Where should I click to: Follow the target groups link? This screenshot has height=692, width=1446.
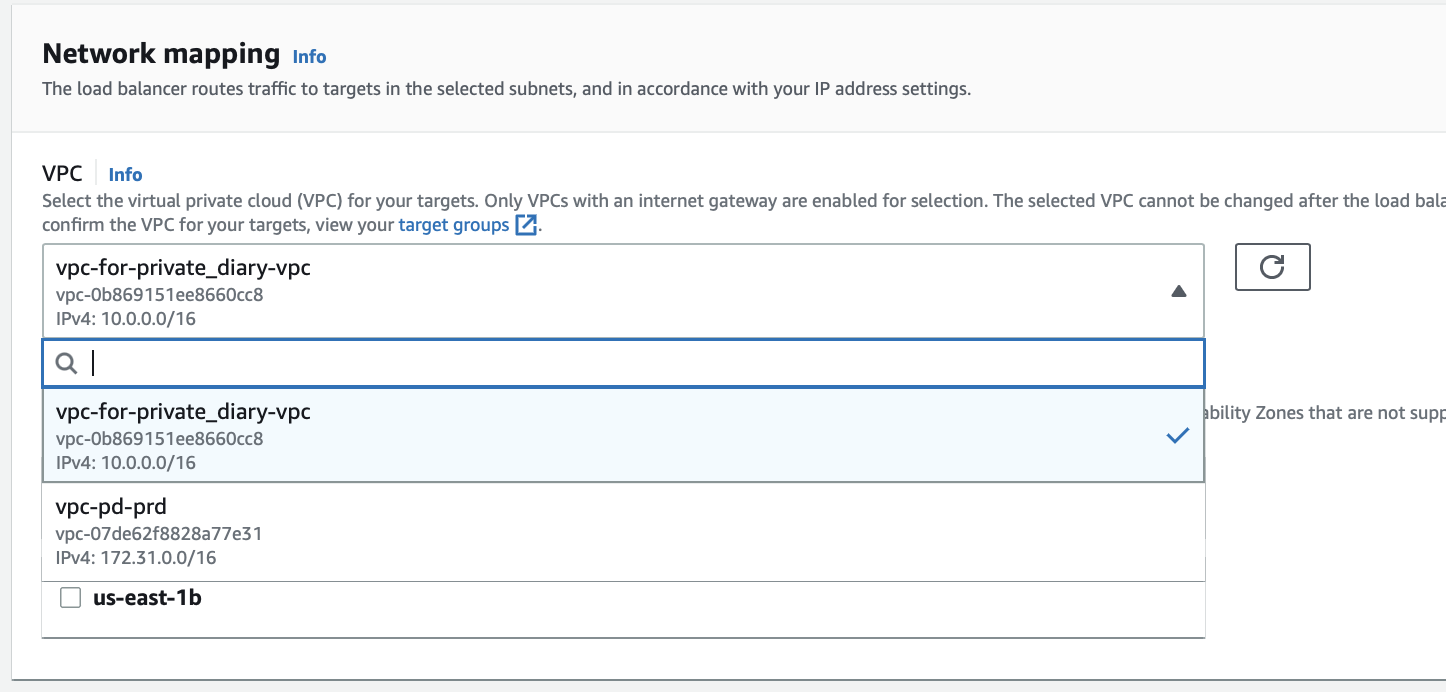(453, 225)
